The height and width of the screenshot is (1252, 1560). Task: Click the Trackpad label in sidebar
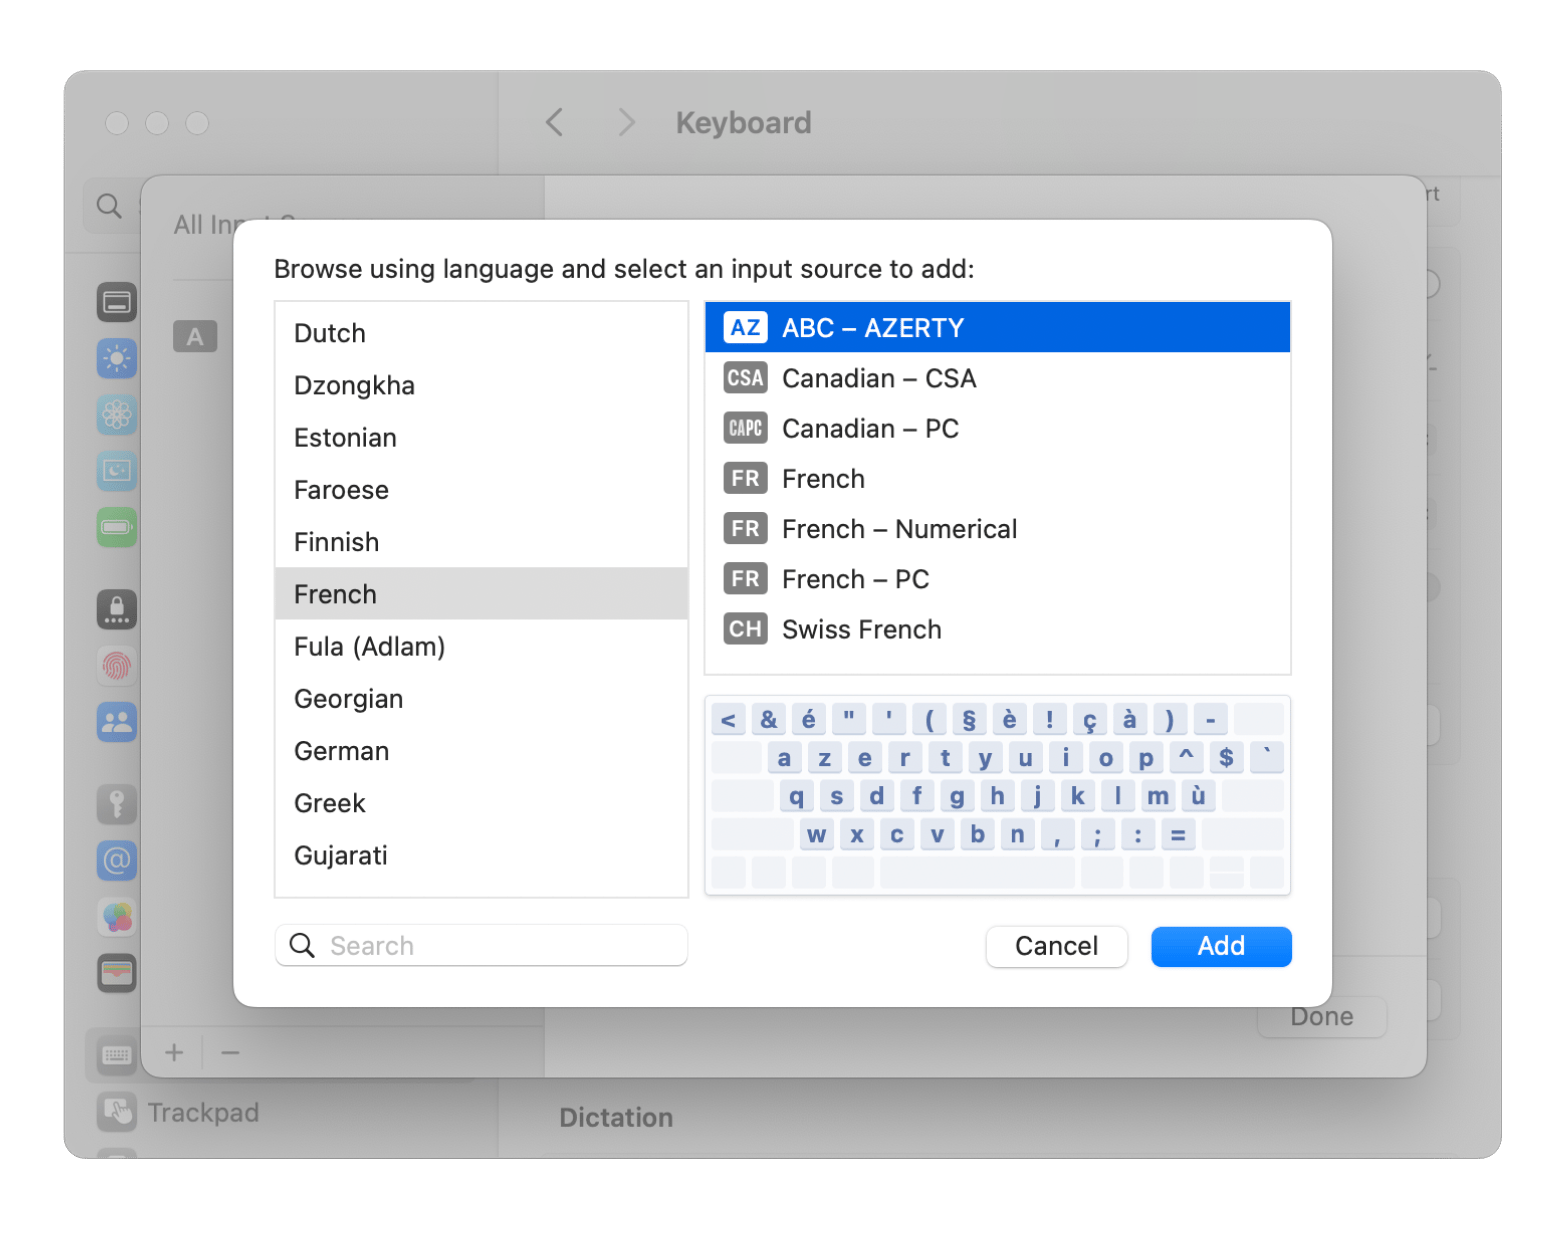[203, 1112]
